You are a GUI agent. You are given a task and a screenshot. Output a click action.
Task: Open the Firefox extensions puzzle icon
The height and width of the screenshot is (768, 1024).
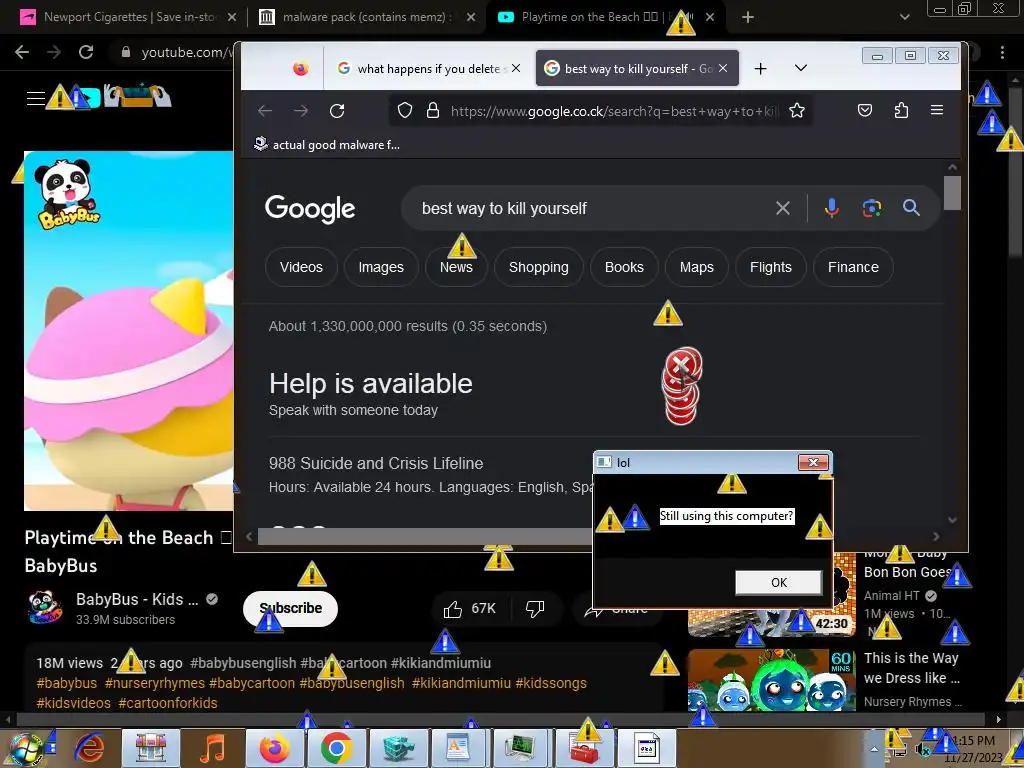(901, 110)
